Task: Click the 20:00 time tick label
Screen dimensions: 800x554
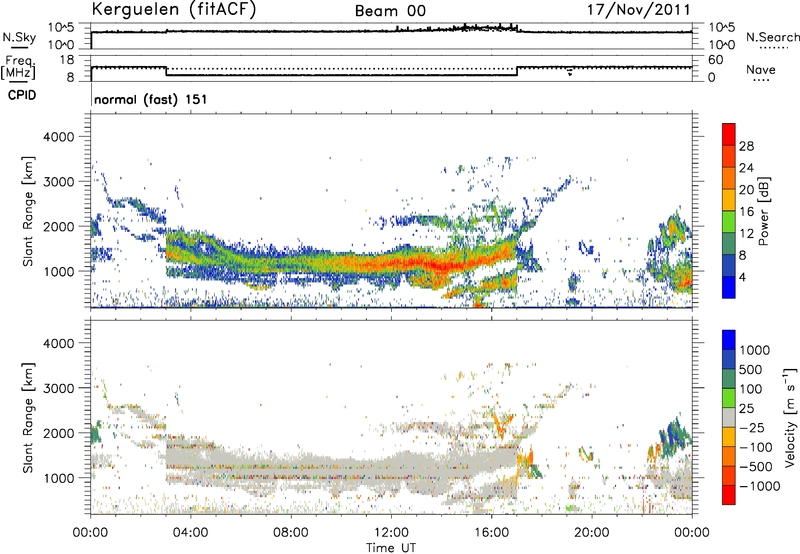Action: click(x=591, y=533)
